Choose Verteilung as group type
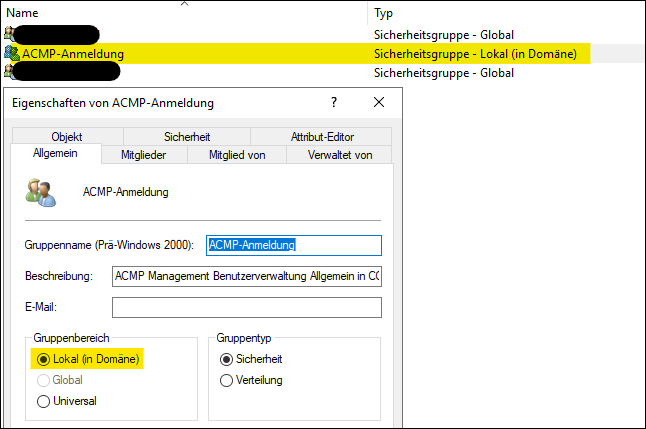This screenshot has height=429, width=646. pyautogui.click(x=227, y=380)
